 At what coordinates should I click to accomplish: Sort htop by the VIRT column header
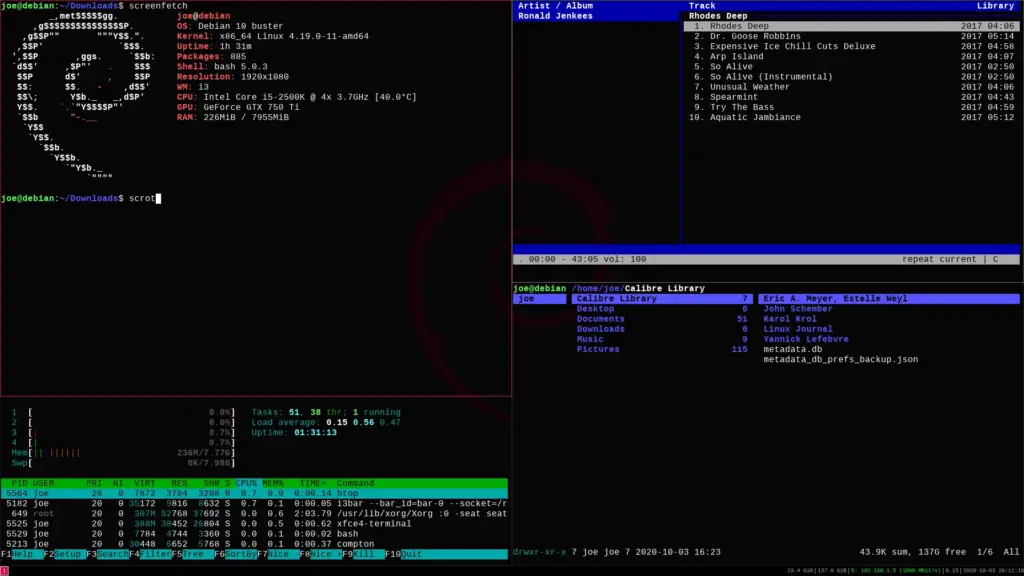tap(144, 483)
